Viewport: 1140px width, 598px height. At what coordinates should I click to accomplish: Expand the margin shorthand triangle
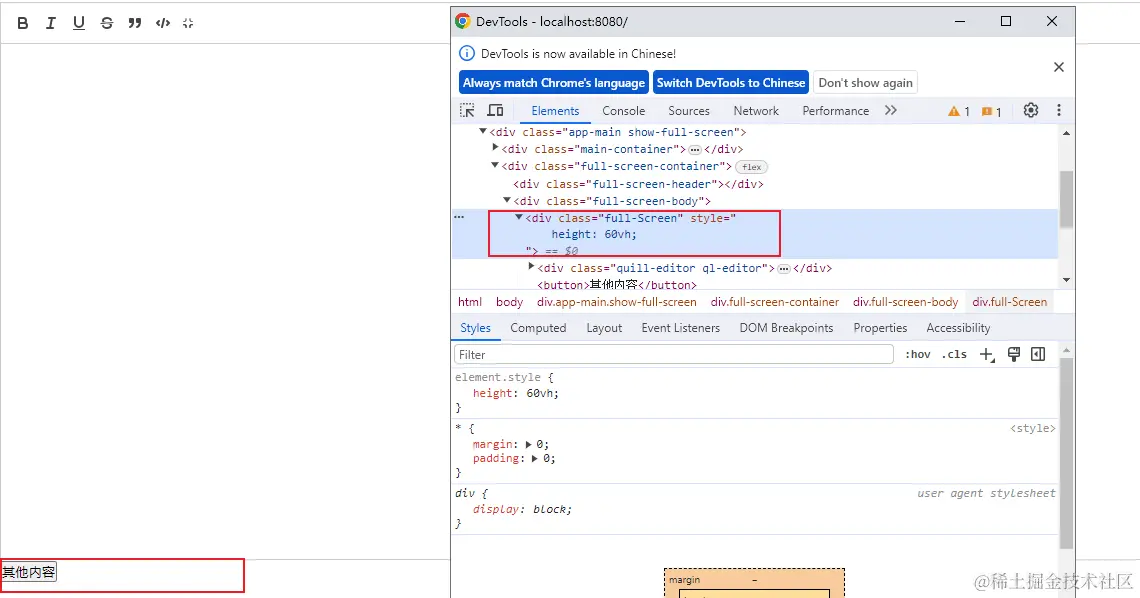529,444
